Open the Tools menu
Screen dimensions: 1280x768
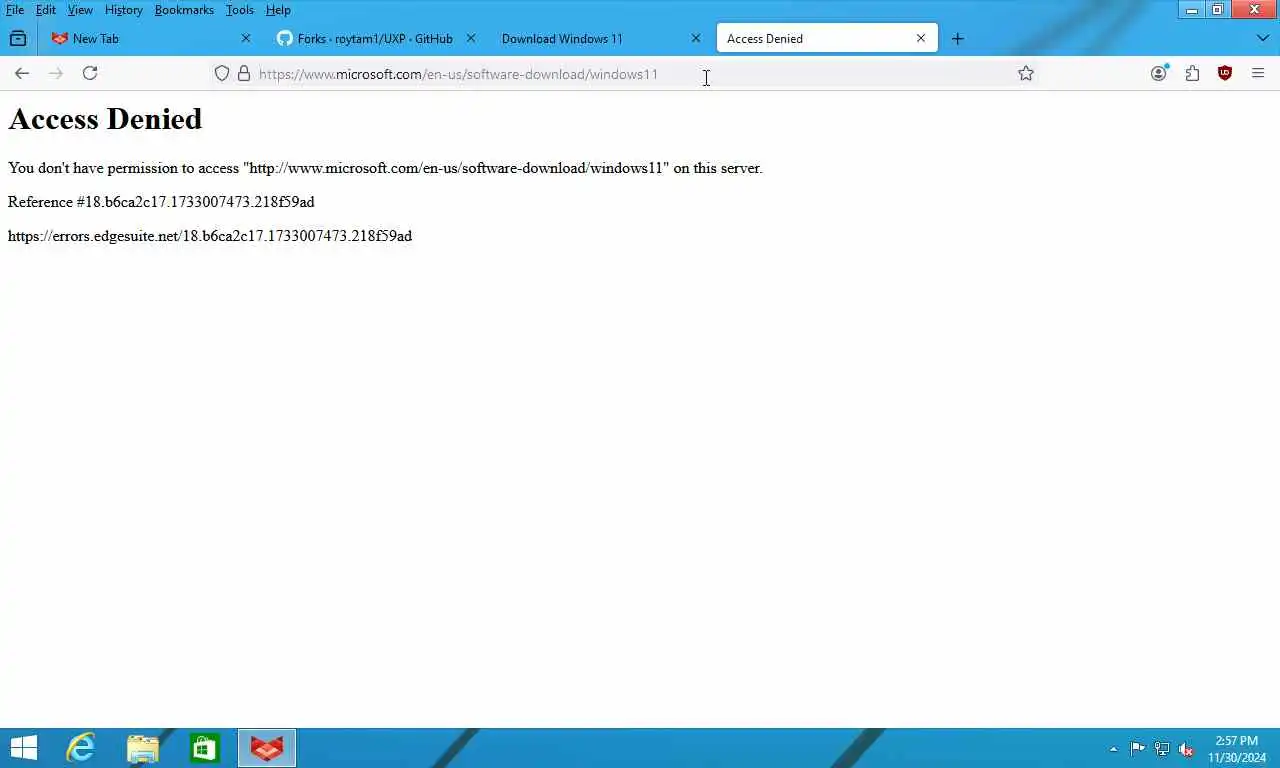pos(240,10)
